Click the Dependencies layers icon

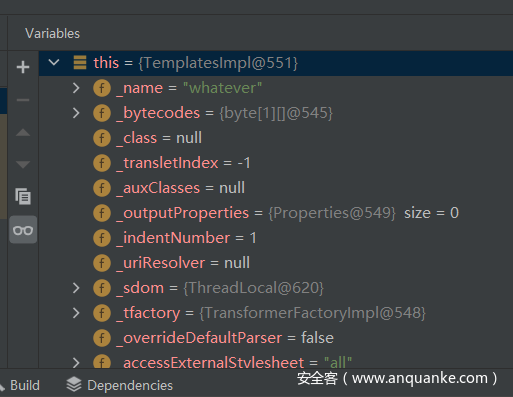(x=74, y=385)
